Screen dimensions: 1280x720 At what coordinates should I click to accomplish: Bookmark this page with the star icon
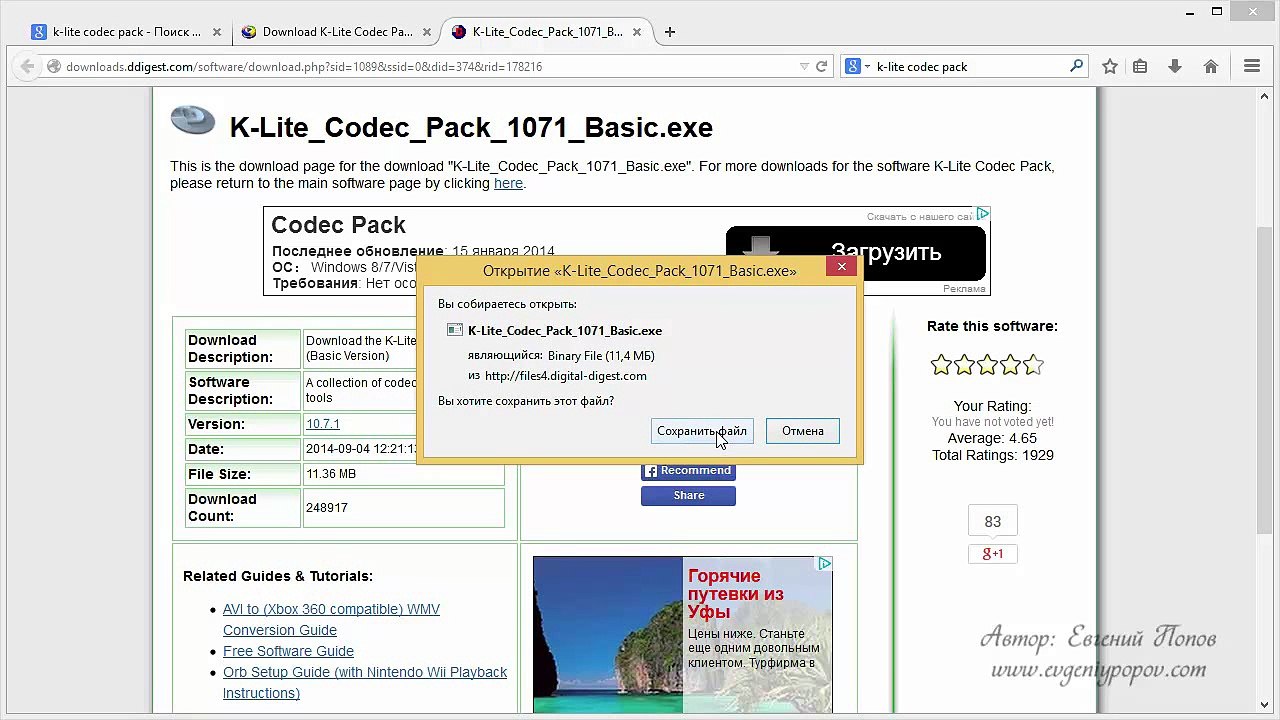coord(1110,67)
